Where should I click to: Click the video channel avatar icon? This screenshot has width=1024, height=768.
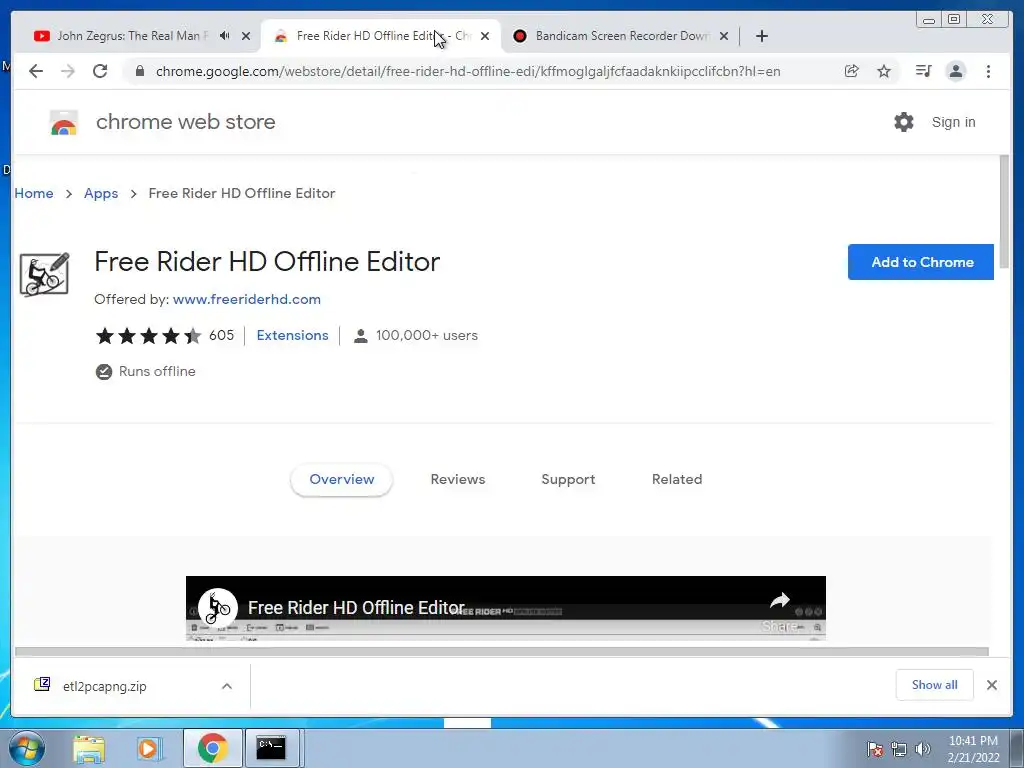[x=217, y=607]
